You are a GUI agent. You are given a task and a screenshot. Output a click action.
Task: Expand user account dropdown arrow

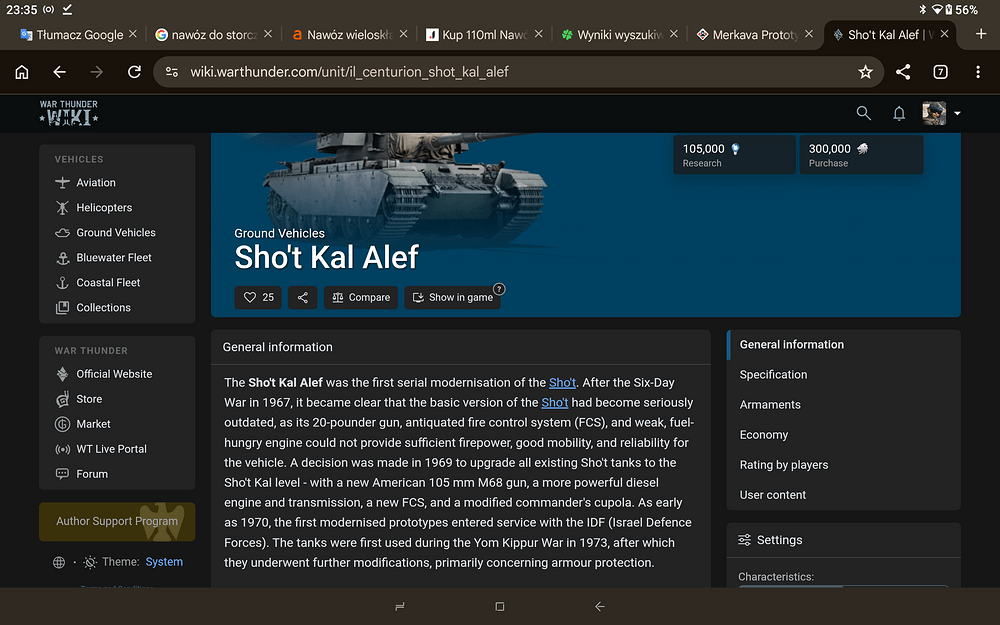coord(957,114)
